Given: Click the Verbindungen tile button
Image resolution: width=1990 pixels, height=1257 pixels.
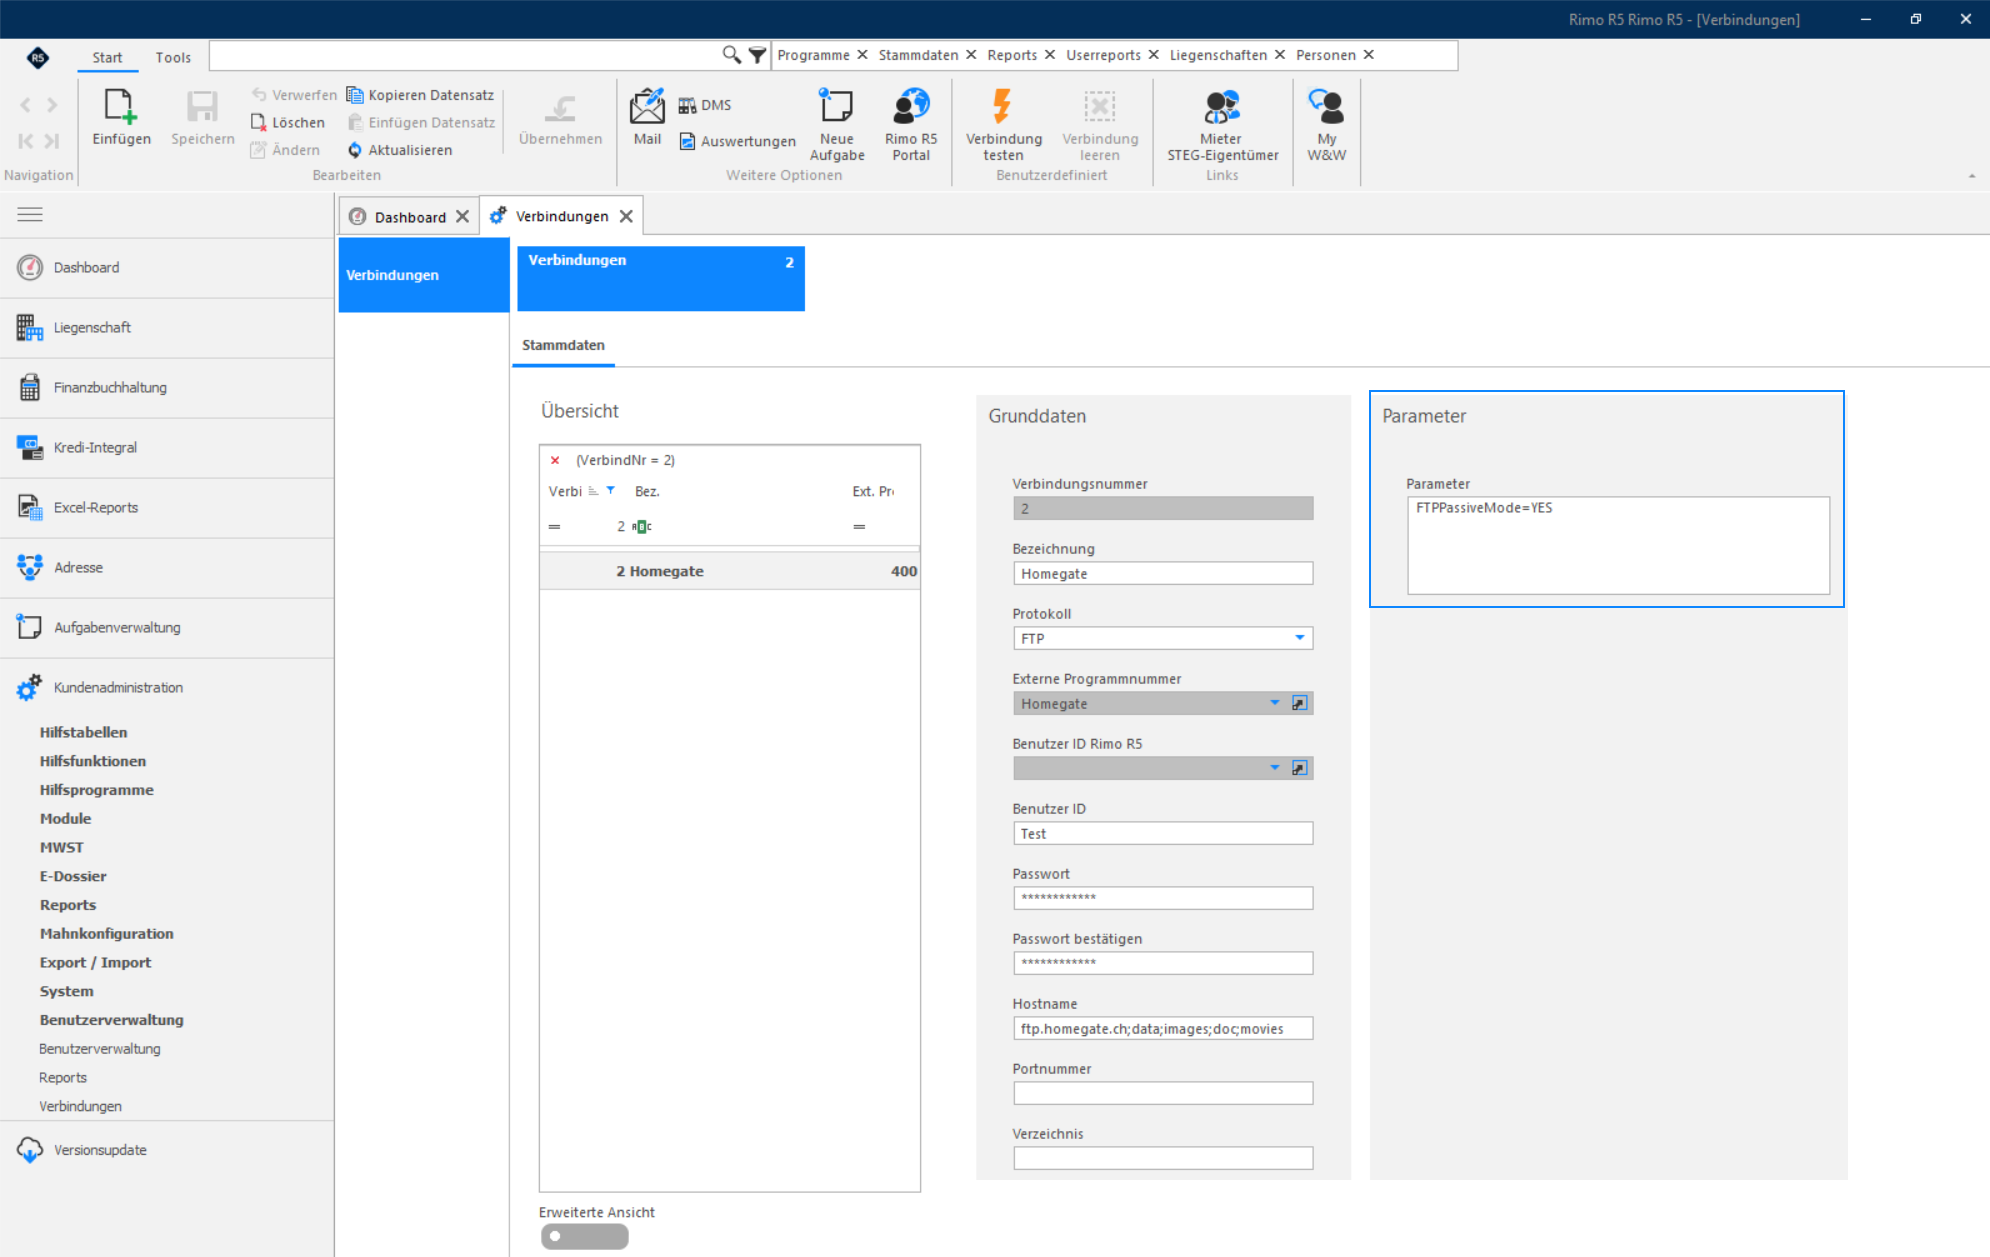Looking at the screenshot, I should point(660,278).
